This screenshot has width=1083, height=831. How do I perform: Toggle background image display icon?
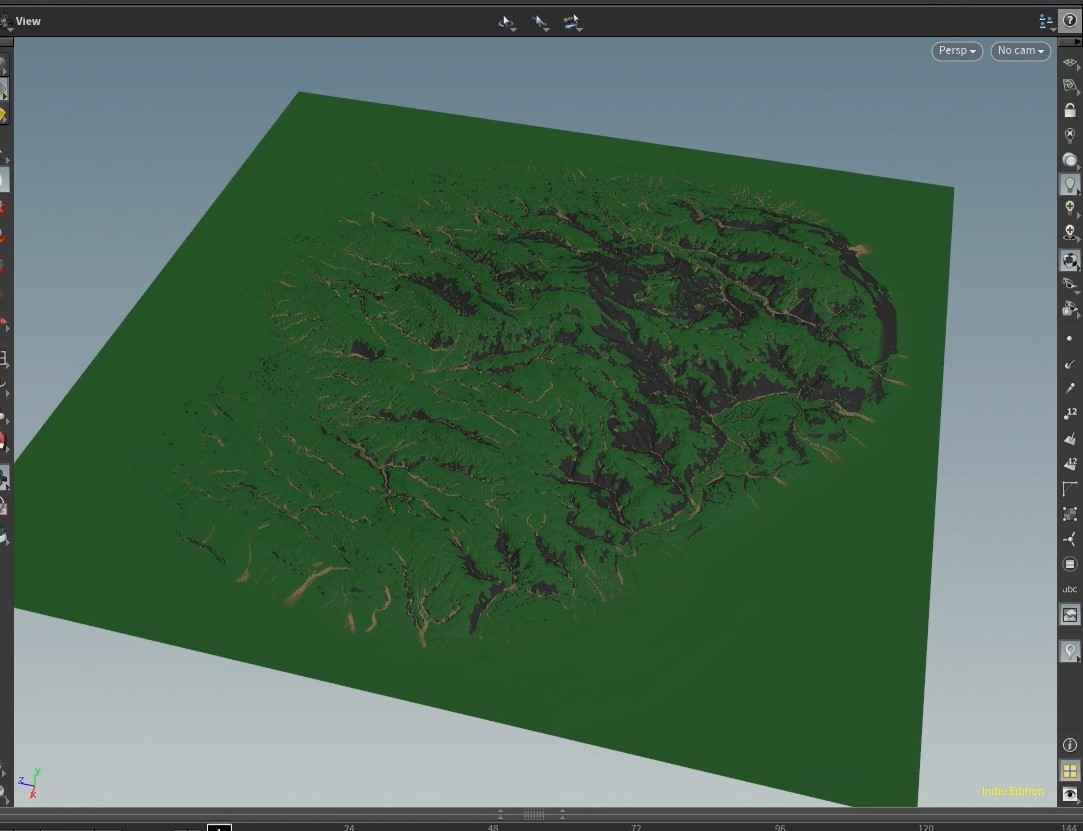[1070, 615]
